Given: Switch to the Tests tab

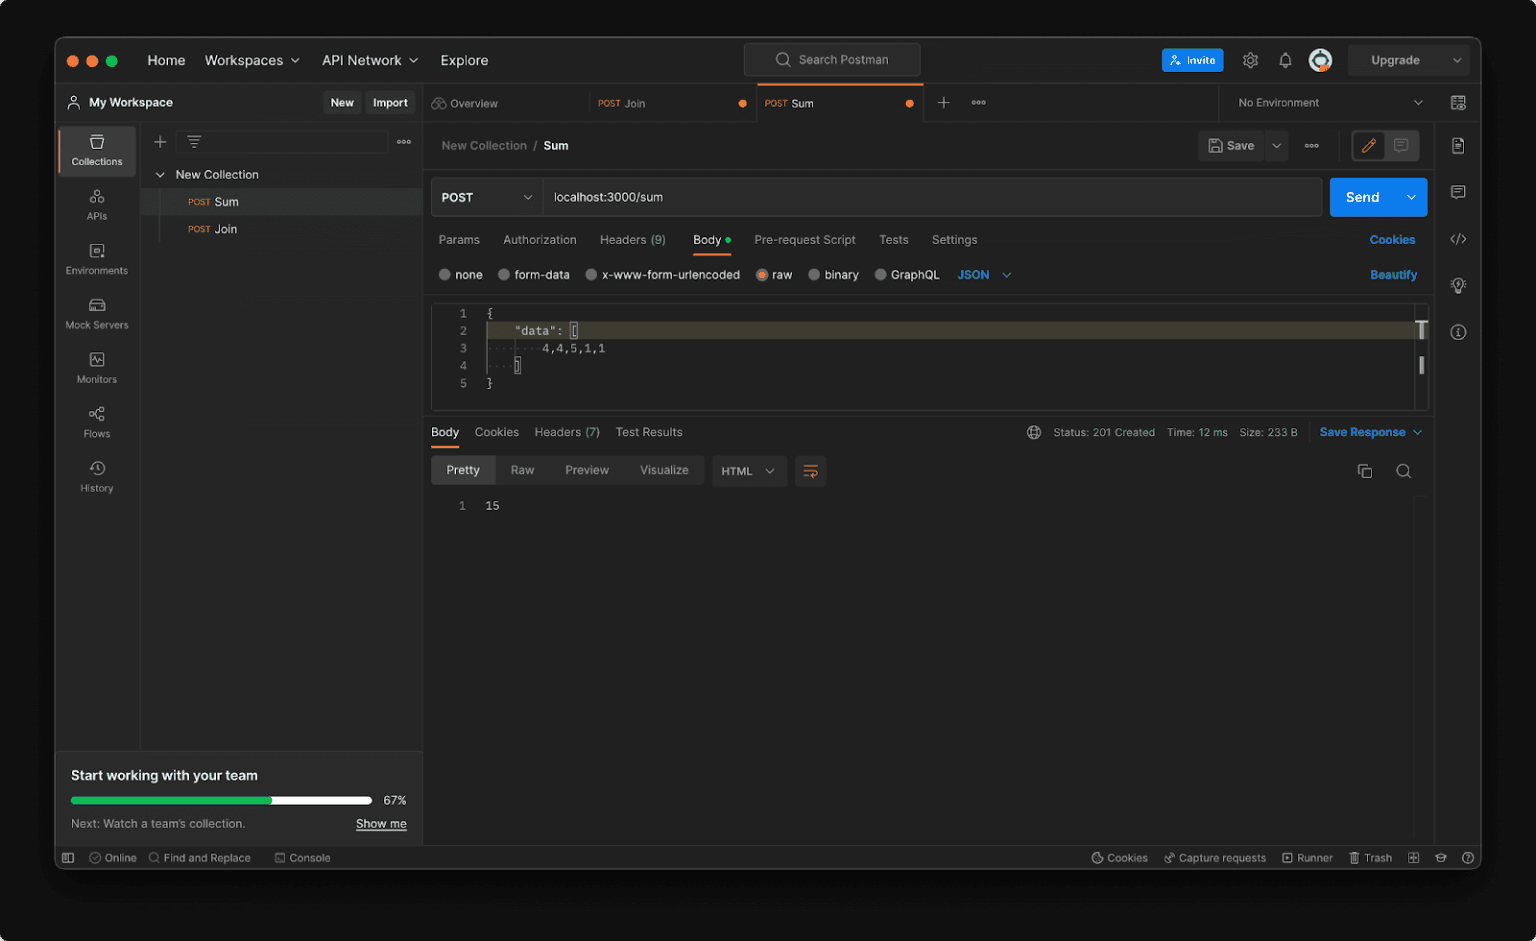Looking at the screenshot, I should pos(893,240).
